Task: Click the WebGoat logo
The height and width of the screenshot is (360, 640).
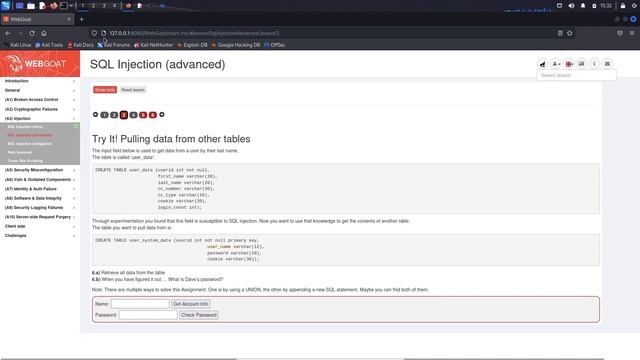Action: [x=40, y=63]
